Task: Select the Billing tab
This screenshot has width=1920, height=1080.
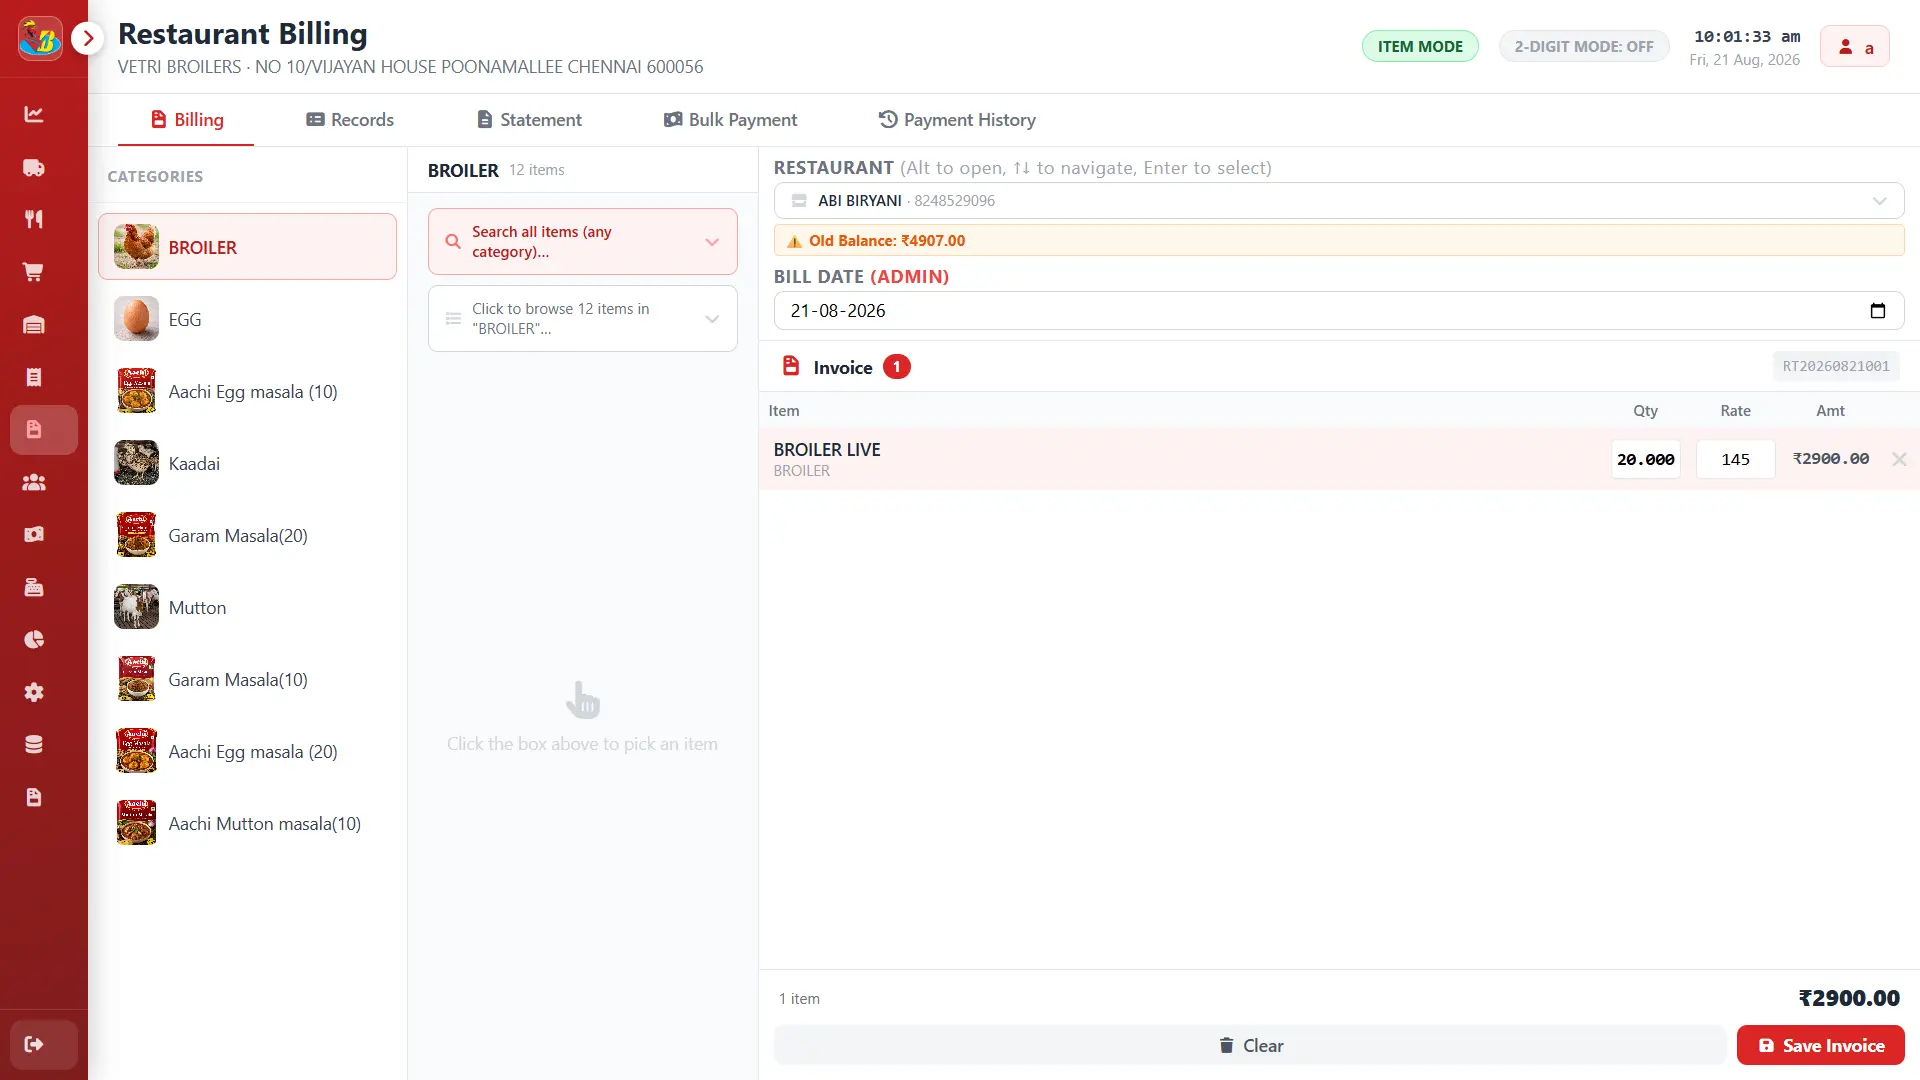Action: (x=187, y=120)
